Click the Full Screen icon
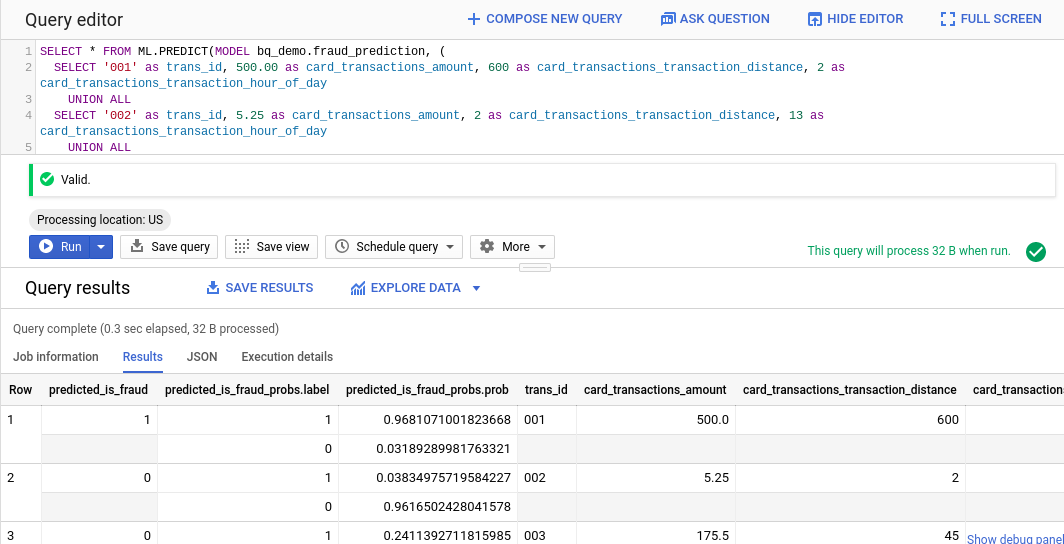Viewport: 1064px width, 544px height. [948, 19]
